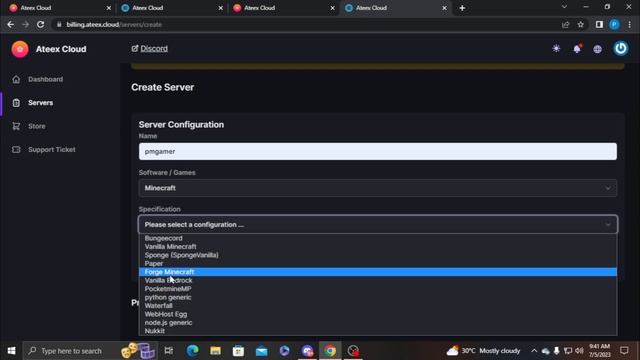The image size is (640, 360).
Task: Open Task View in taskbar
Action: (169, 351)
